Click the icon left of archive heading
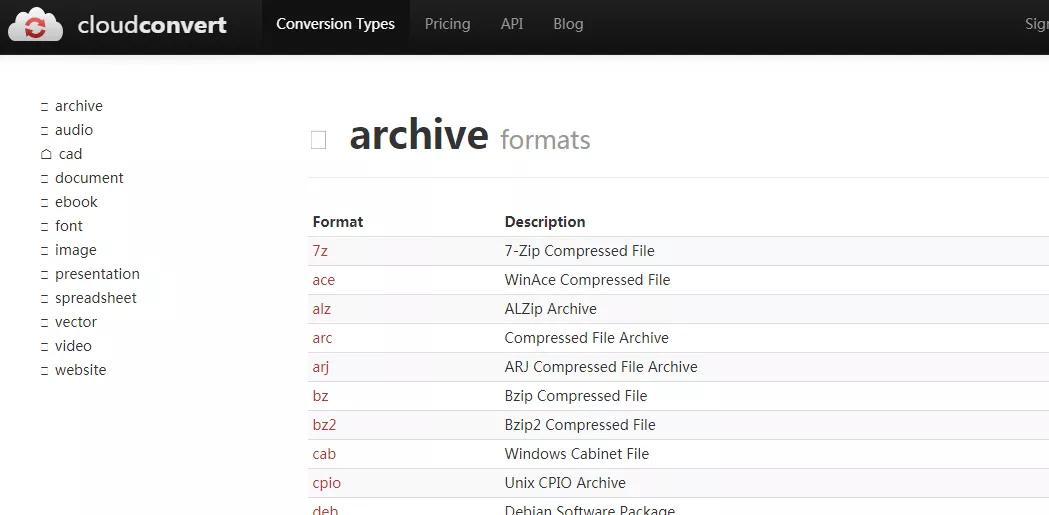Screen dimensions: 1049x515 [x=318, y=140]
